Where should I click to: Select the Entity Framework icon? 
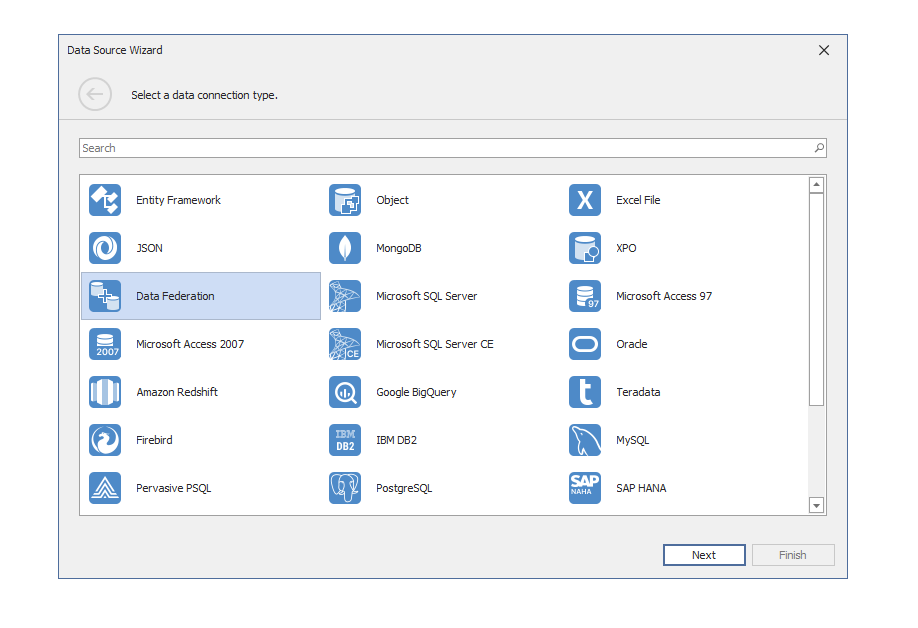pos(105,200)
